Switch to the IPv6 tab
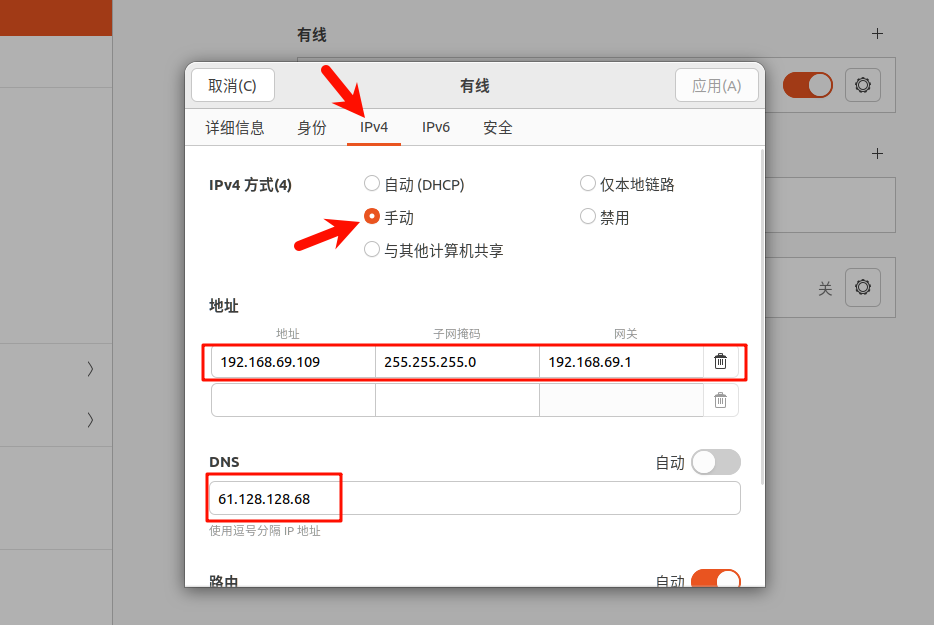Viewport: 934px width, 625px height. [436, 128]
